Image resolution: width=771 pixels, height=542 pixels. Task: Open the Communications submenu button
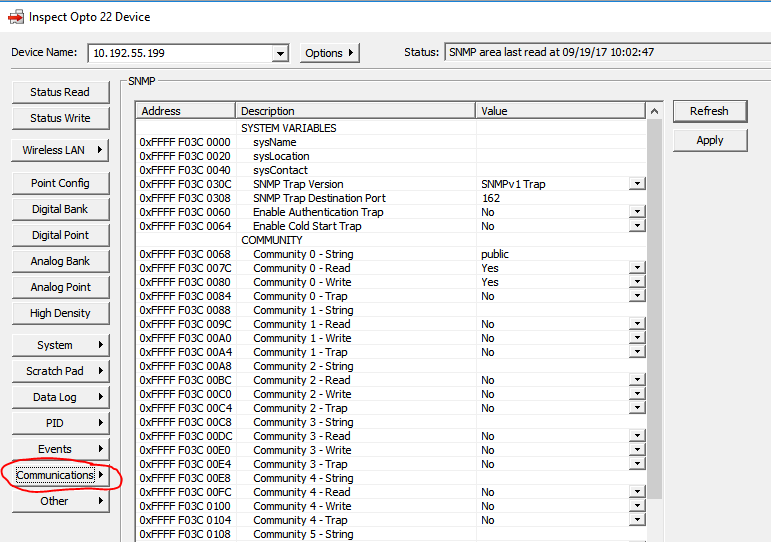60,475
